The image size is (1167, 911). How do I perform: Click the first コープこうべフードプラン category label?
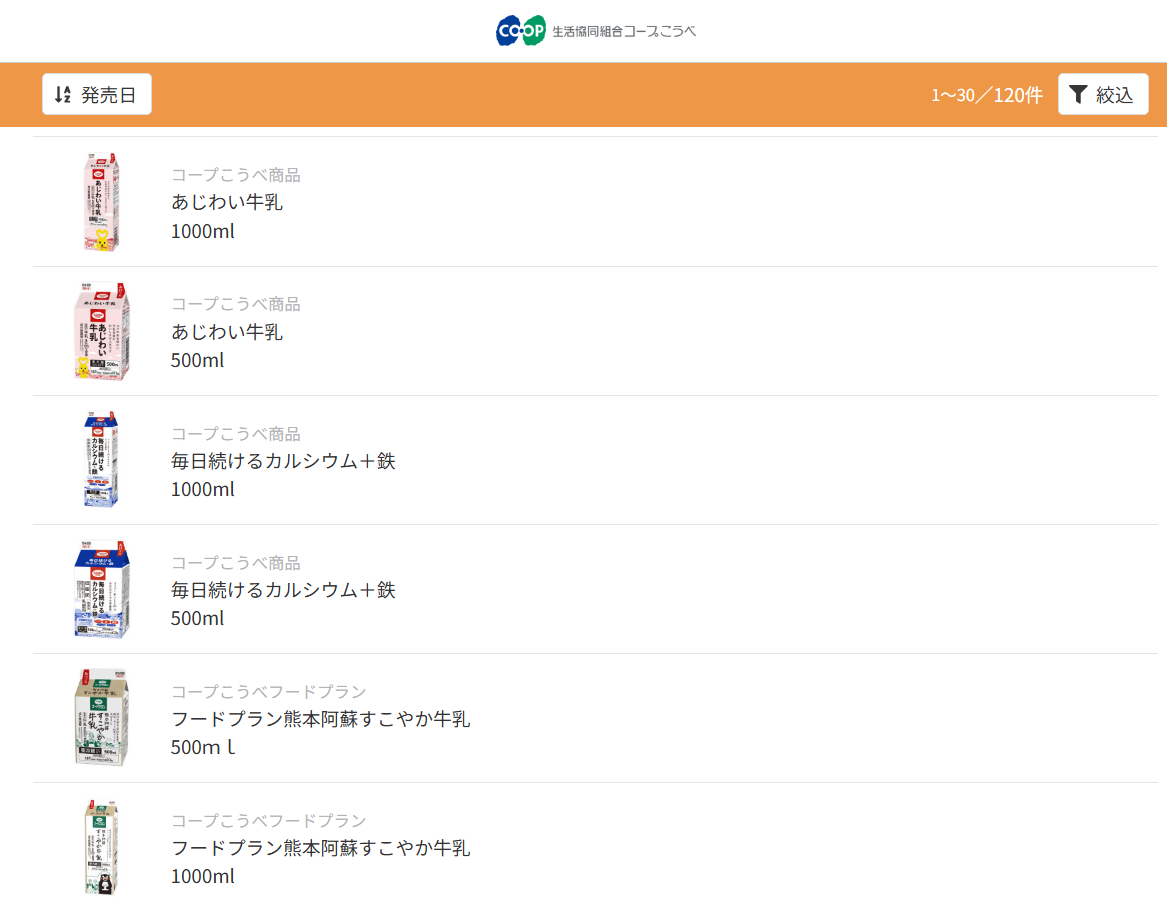tap(269, 691)
